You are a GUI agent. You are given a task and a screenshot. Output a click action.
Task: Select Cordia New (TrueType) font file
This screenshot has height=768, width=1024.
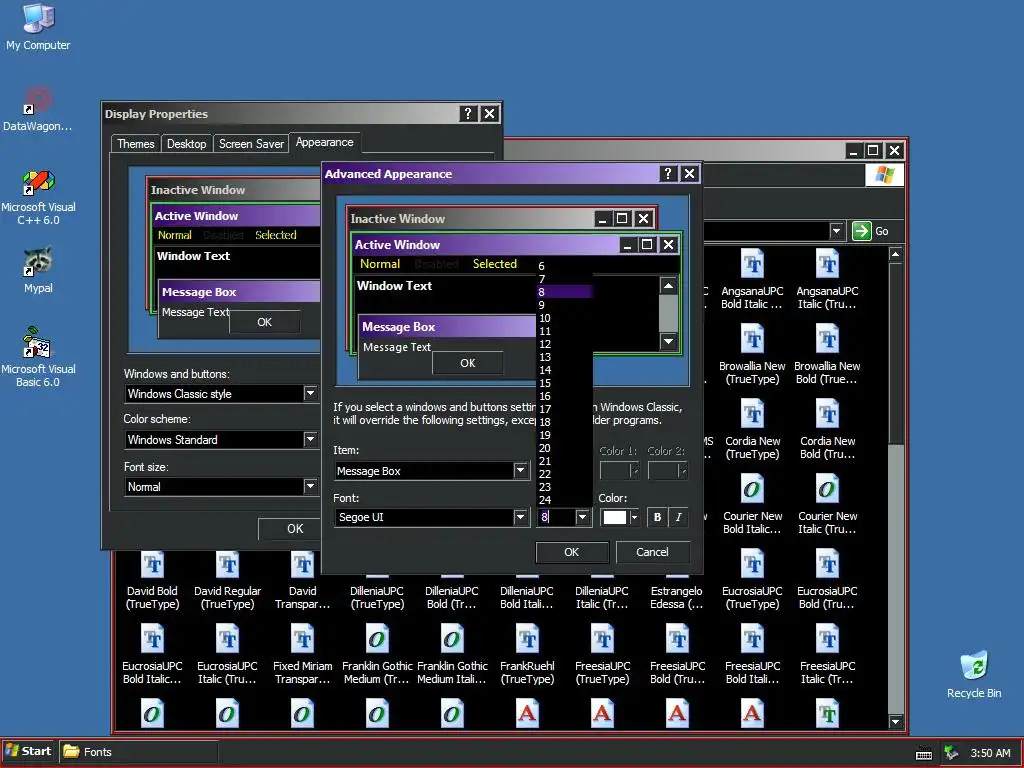[x=752, y=429]
